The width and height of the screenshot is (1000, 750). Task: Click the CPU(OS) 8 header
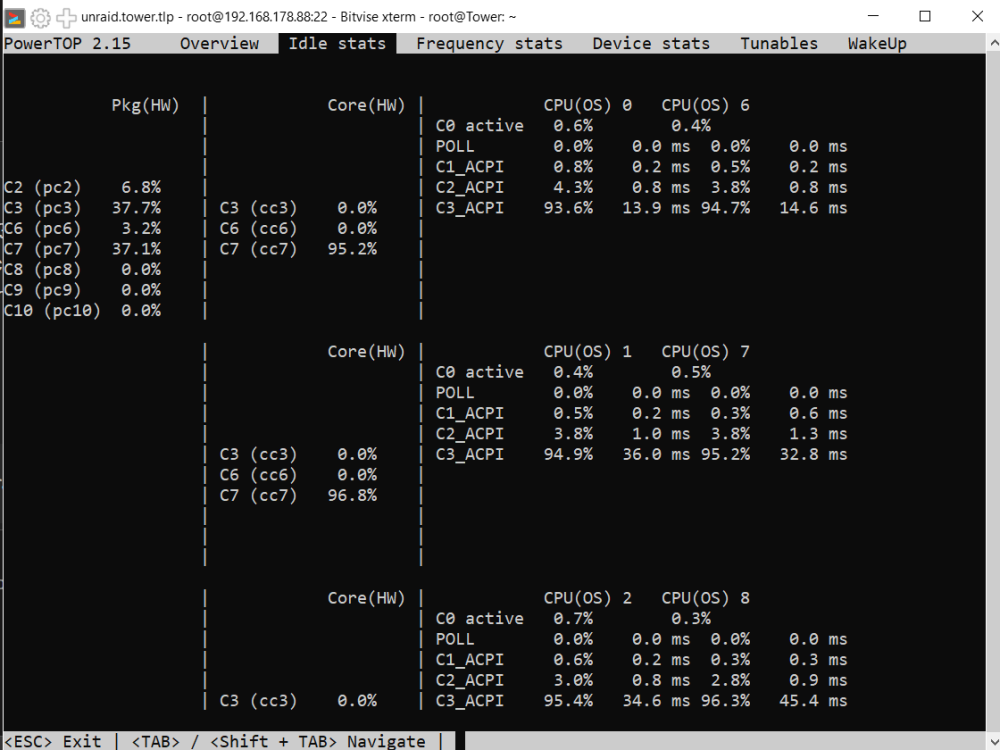(x=705, y=598)
